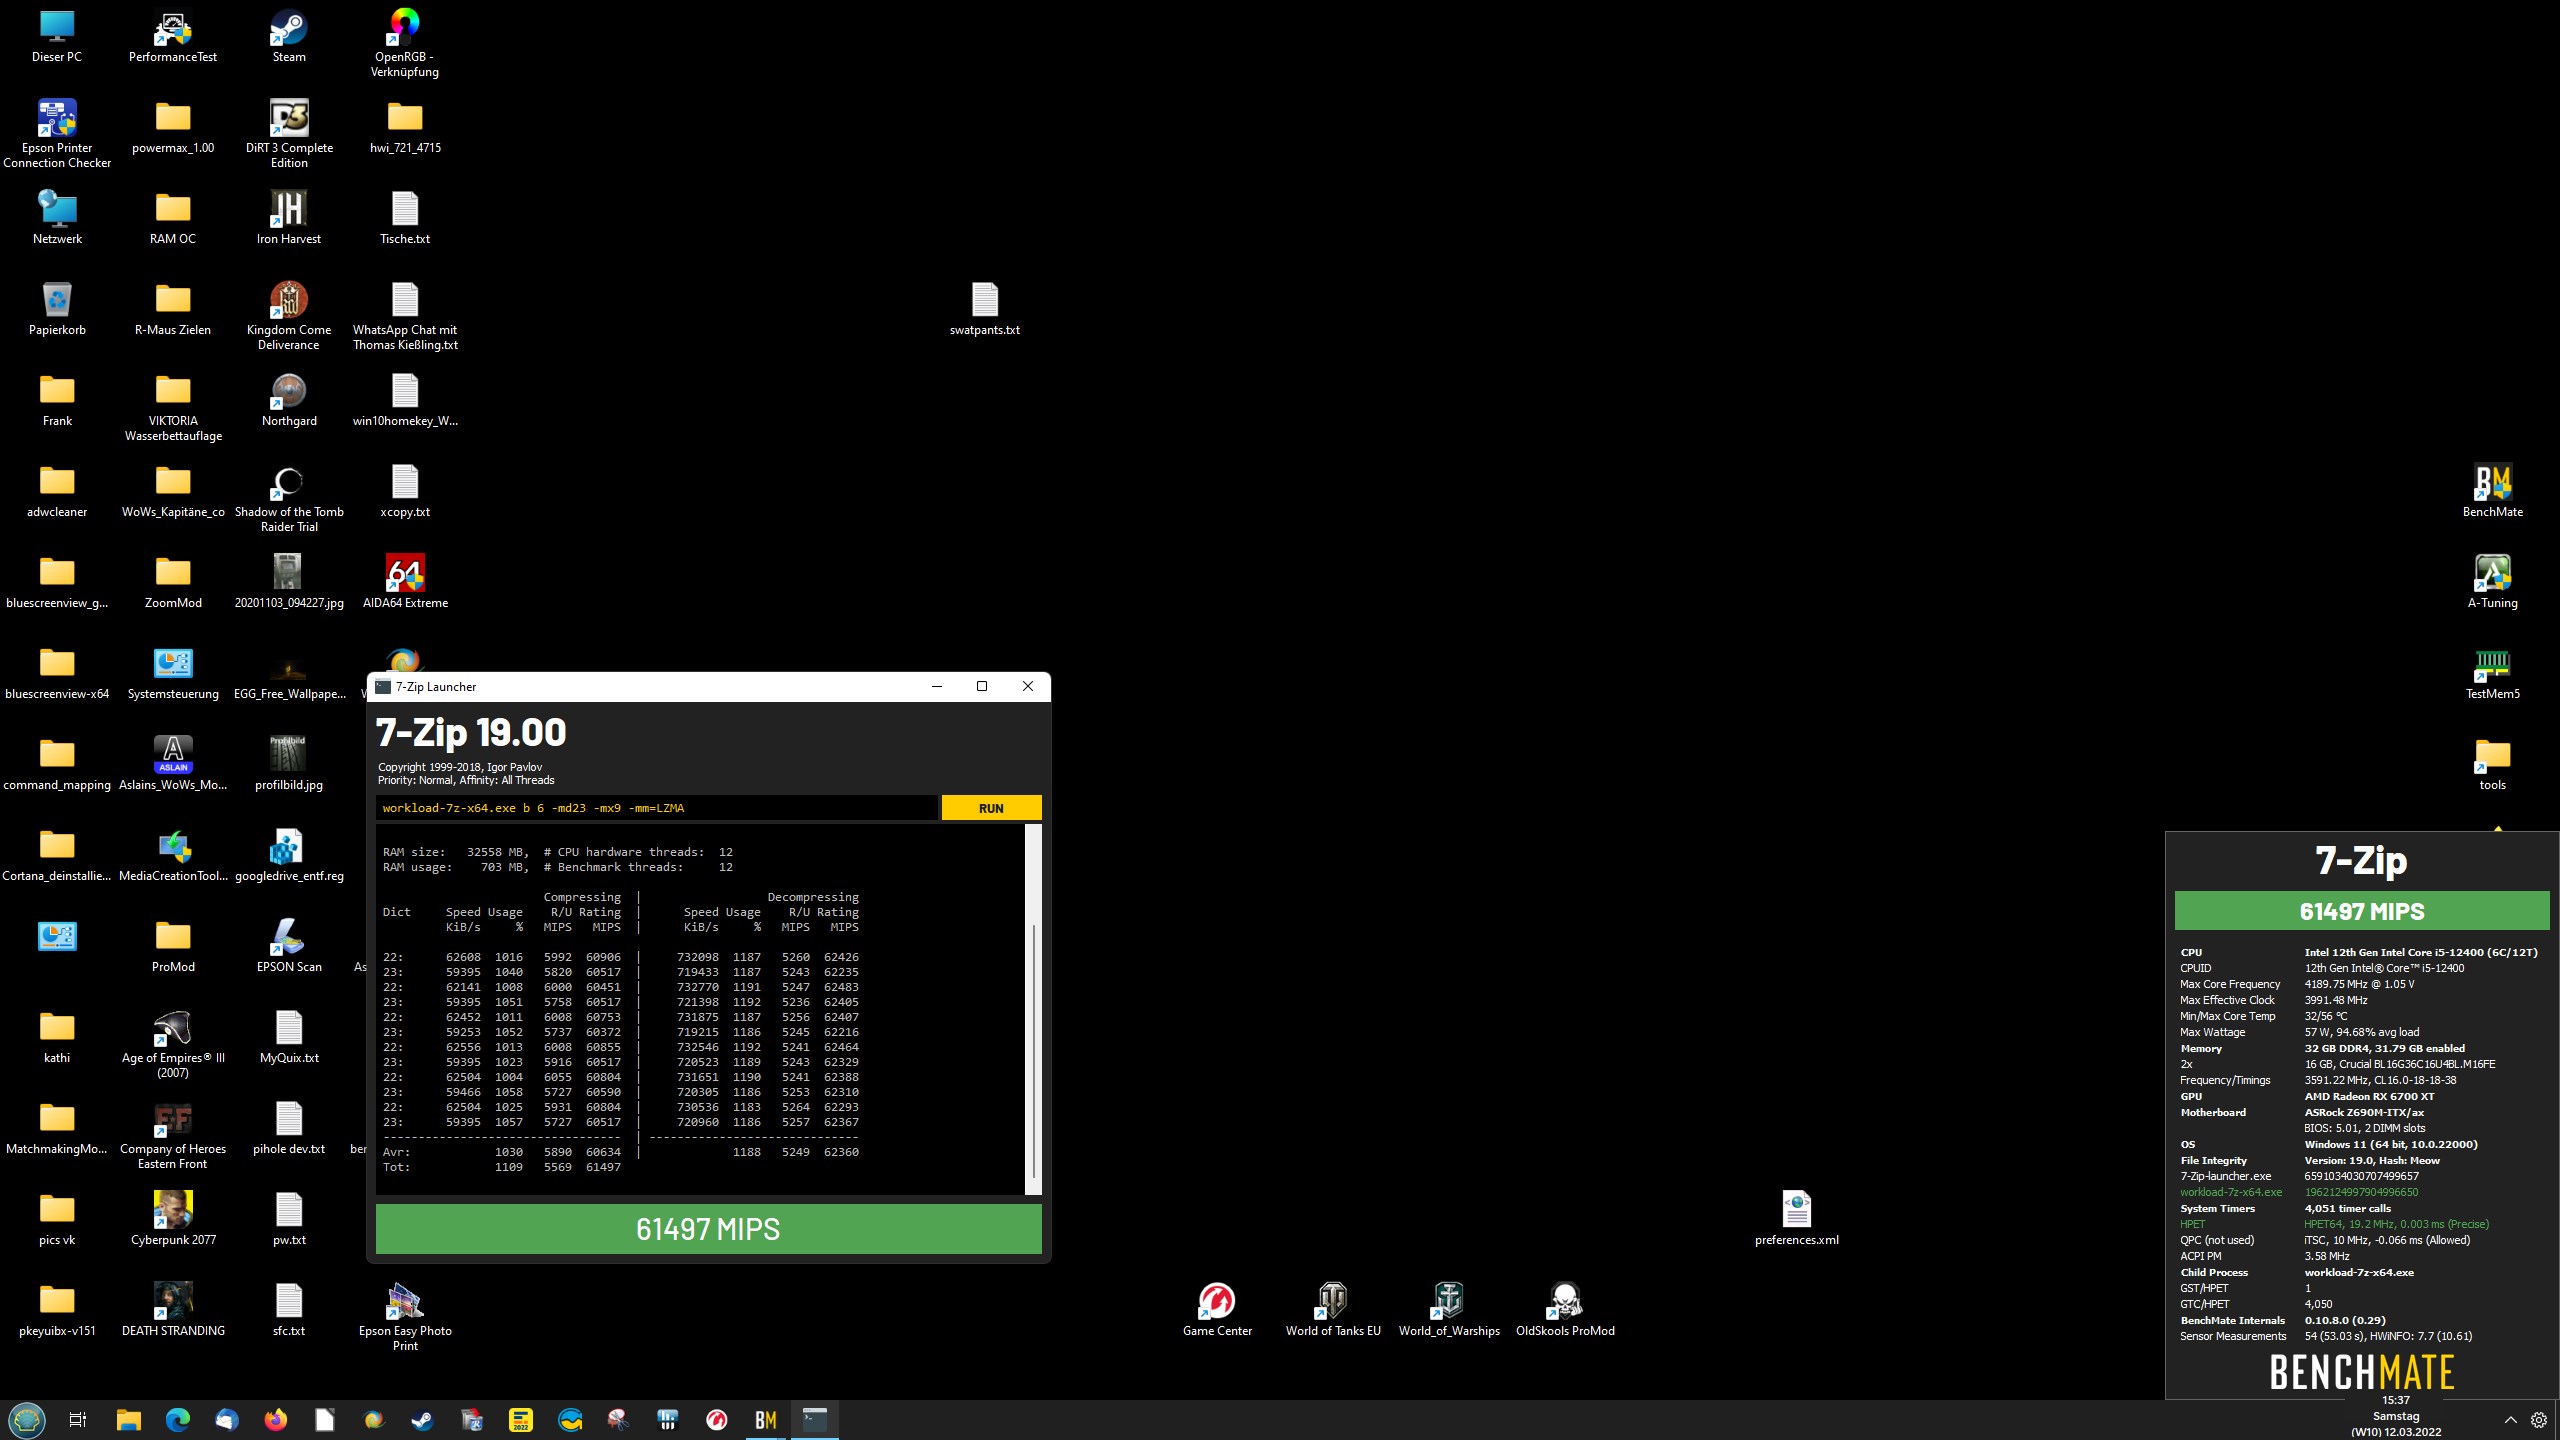Select the 20201103_094227.jpg image file

tap(289, 582)
